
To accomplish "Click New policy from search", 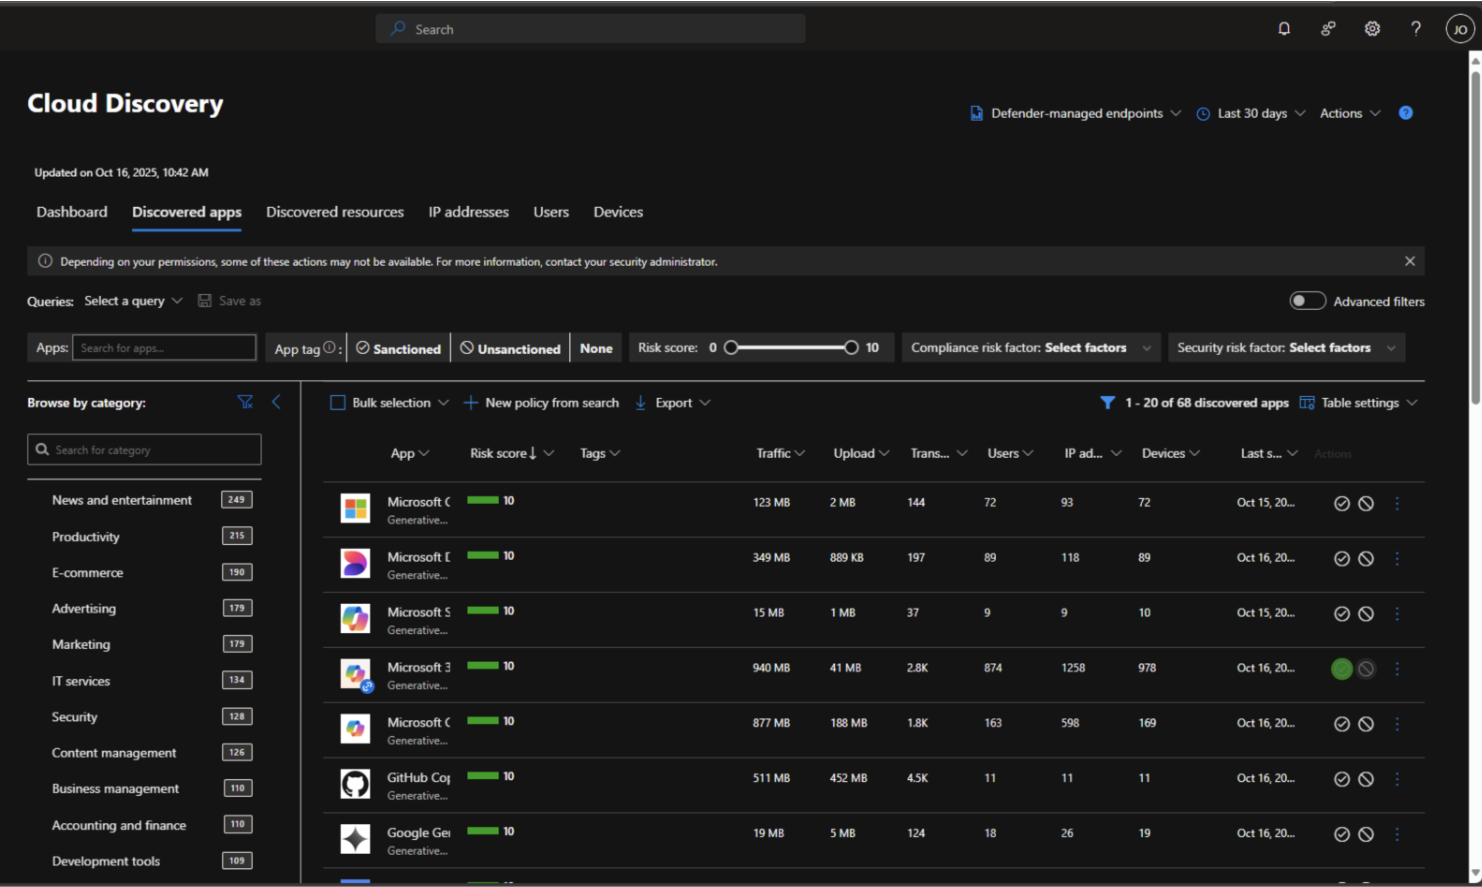I will pyautogui.click(x=541, y=403).
